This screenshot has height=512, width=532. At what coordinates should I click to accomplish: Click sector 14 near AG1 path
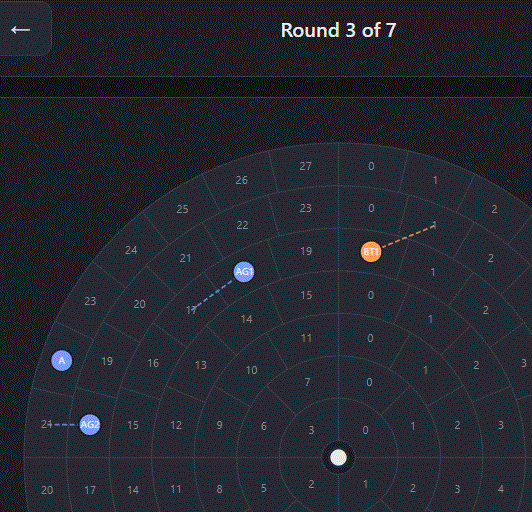[247, 319]
